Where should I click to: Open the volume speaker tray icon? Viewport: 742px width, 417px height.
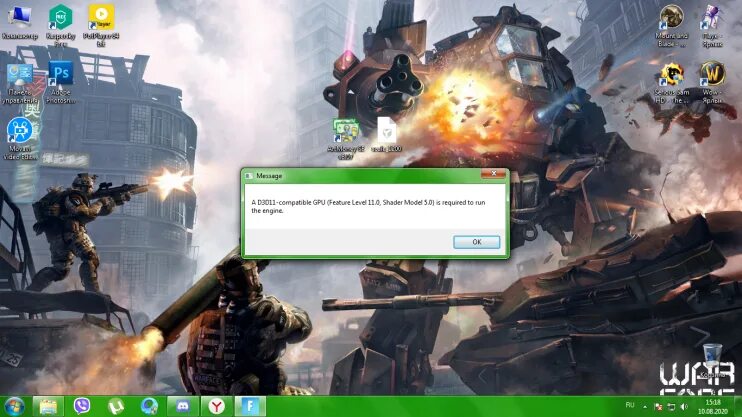(x=684, y=406)
